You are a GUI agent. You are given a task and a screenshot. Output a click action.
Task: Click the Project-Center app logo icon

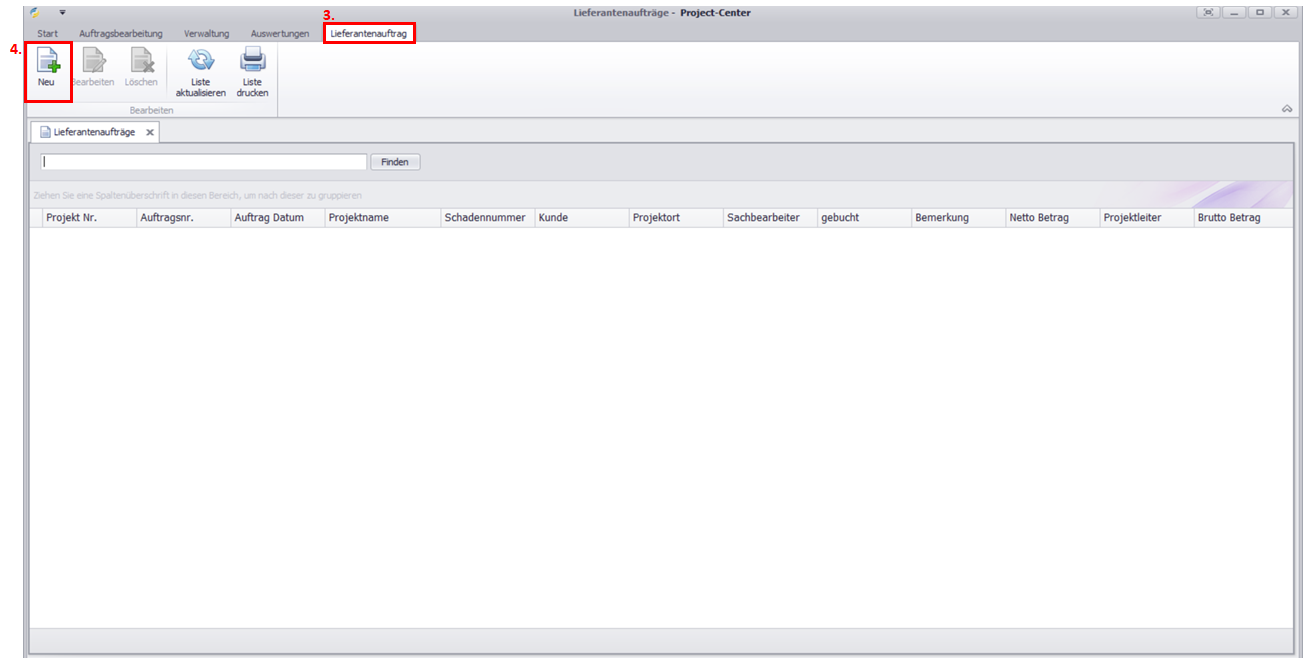pos(37,13)
